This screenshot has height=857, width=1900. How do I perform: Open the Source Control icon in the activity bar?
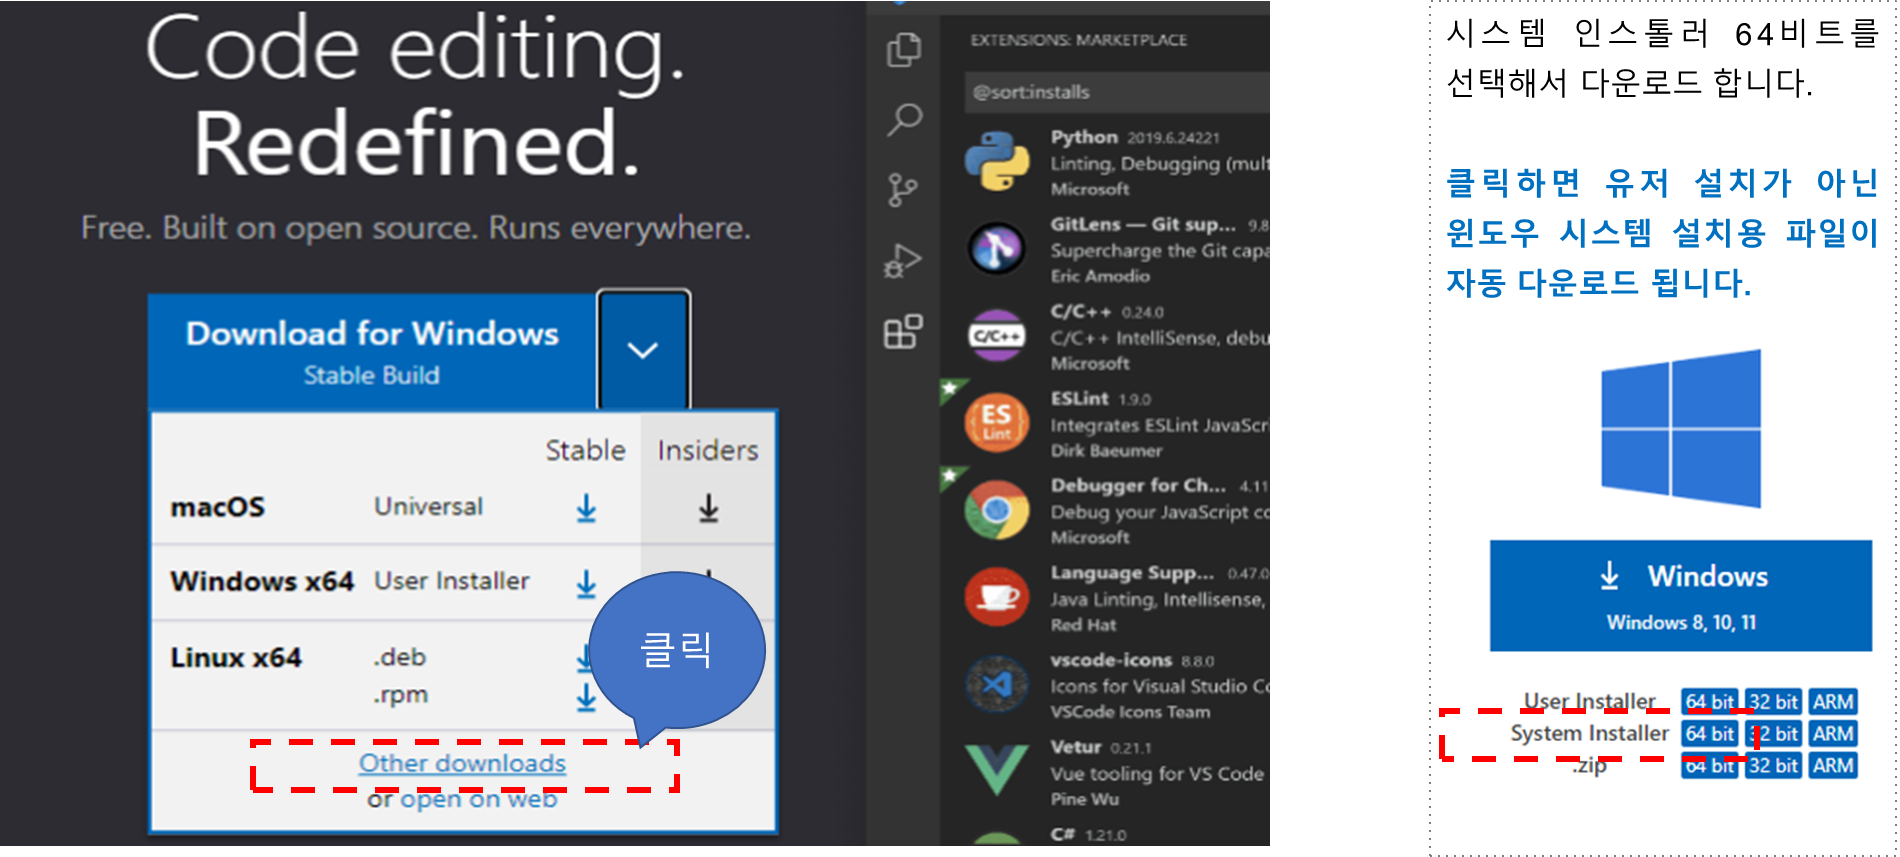903,189
